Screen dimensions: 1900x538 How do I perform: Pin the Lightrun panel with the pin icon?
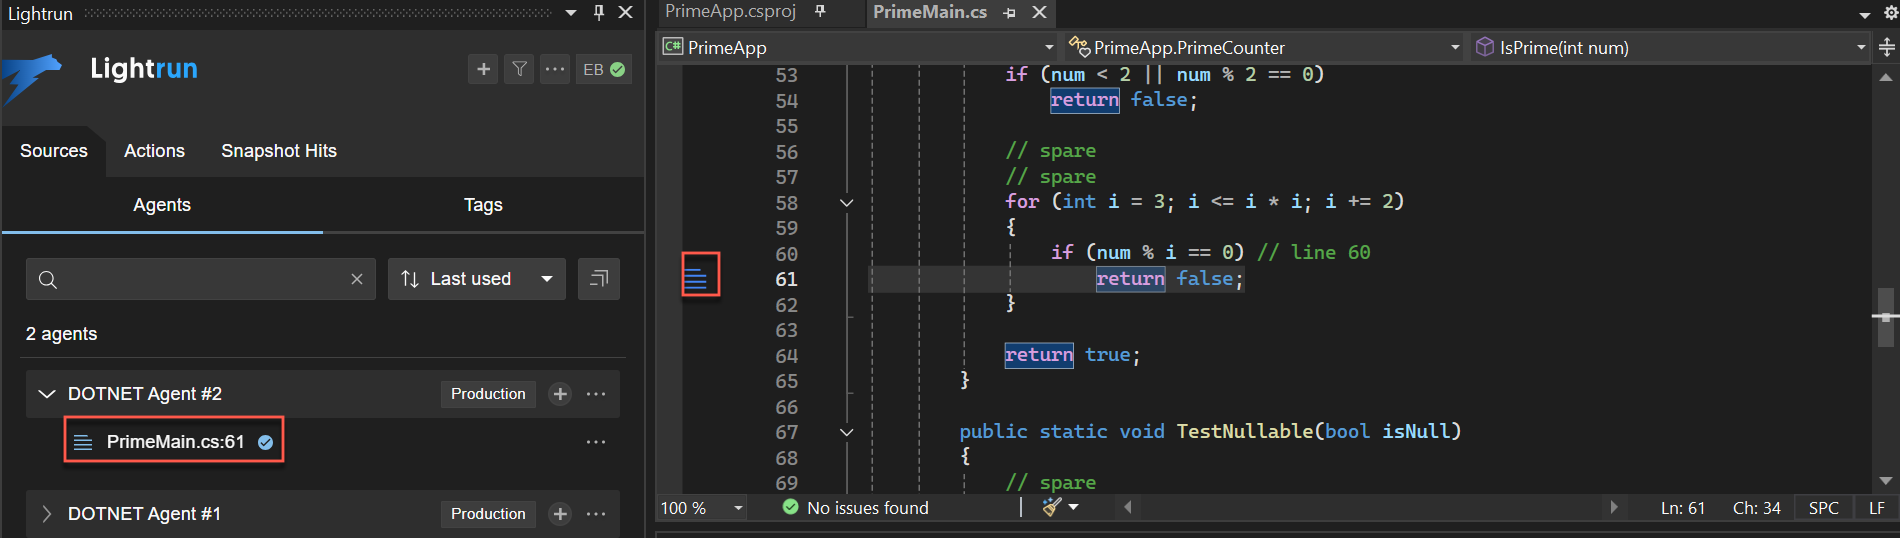pos(599,12)
